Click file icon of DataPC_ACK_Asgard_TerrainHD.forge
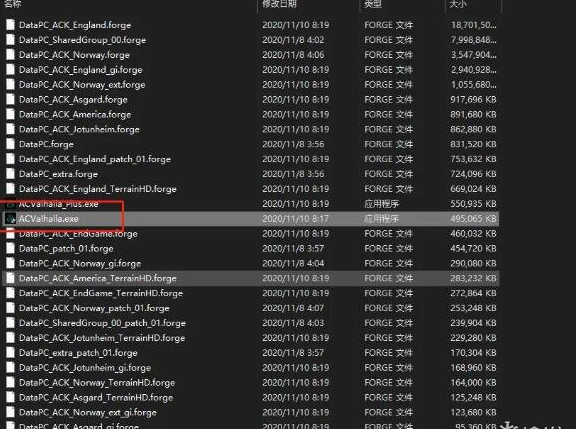 tap(11, 397)
